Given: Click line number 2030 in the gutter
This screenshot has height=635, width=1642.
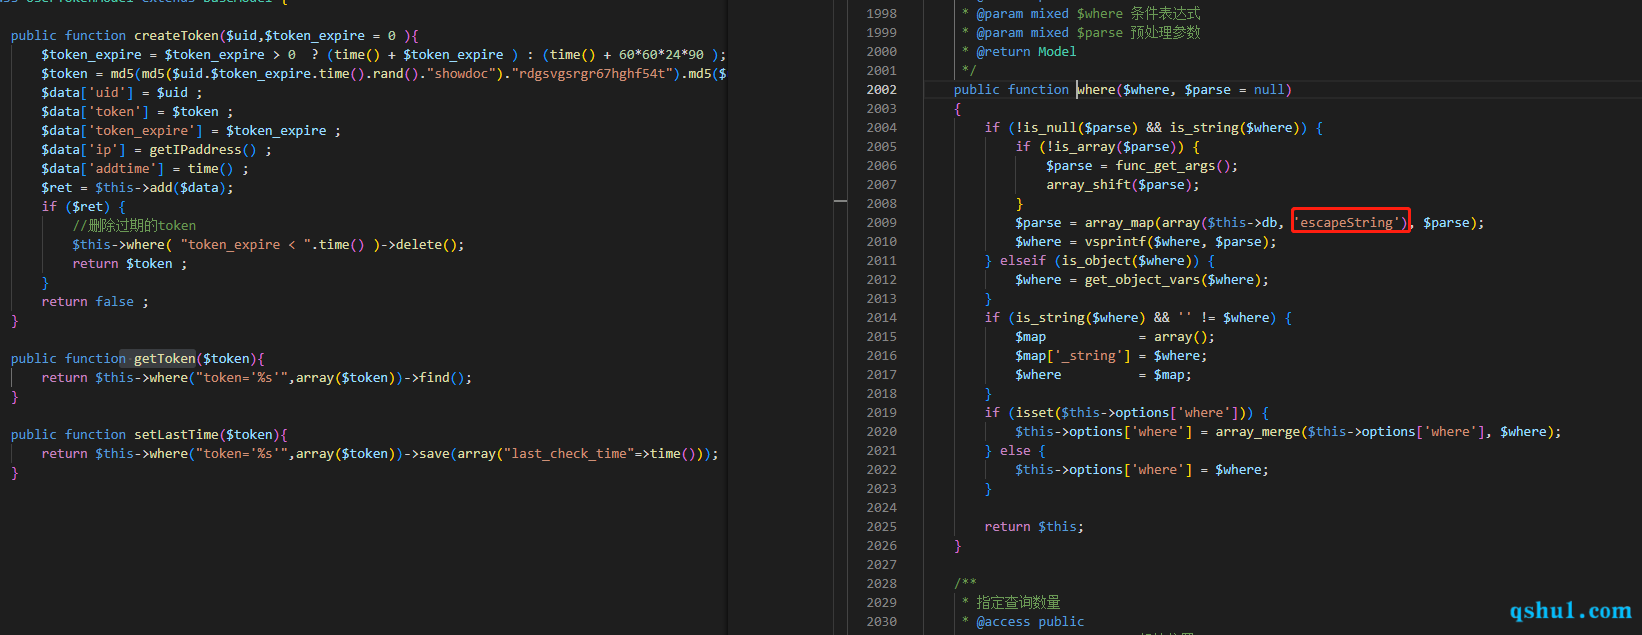Looking at the screenshot, I should tap(881, 621).
